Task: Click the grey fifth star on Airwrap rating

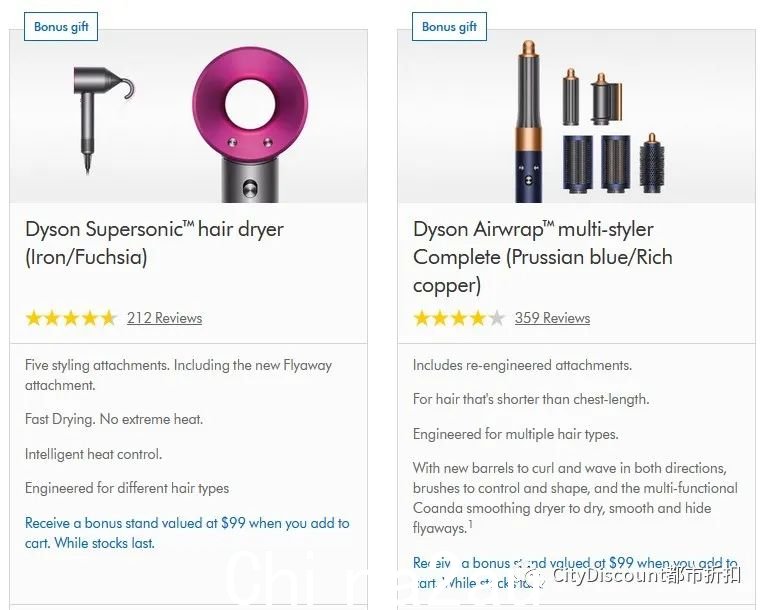Action: pyautogui.click(x=496, y=318)
